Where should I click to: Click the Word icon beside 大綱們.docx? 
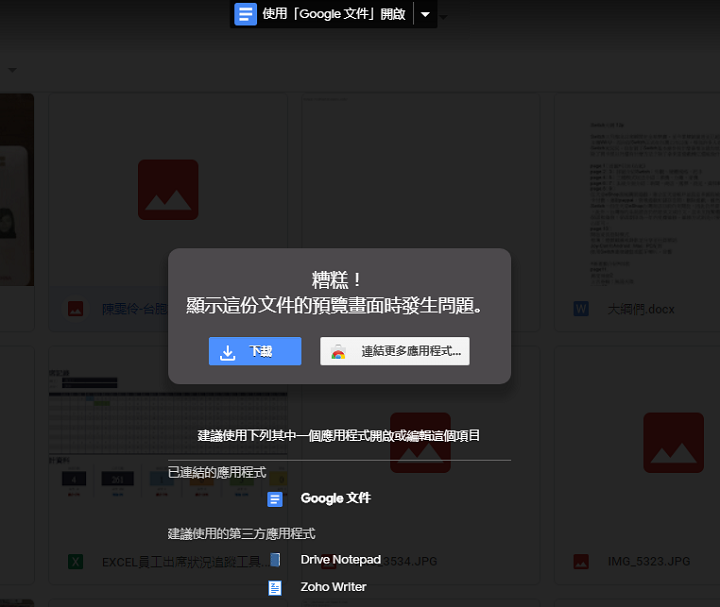click(581, 309)
